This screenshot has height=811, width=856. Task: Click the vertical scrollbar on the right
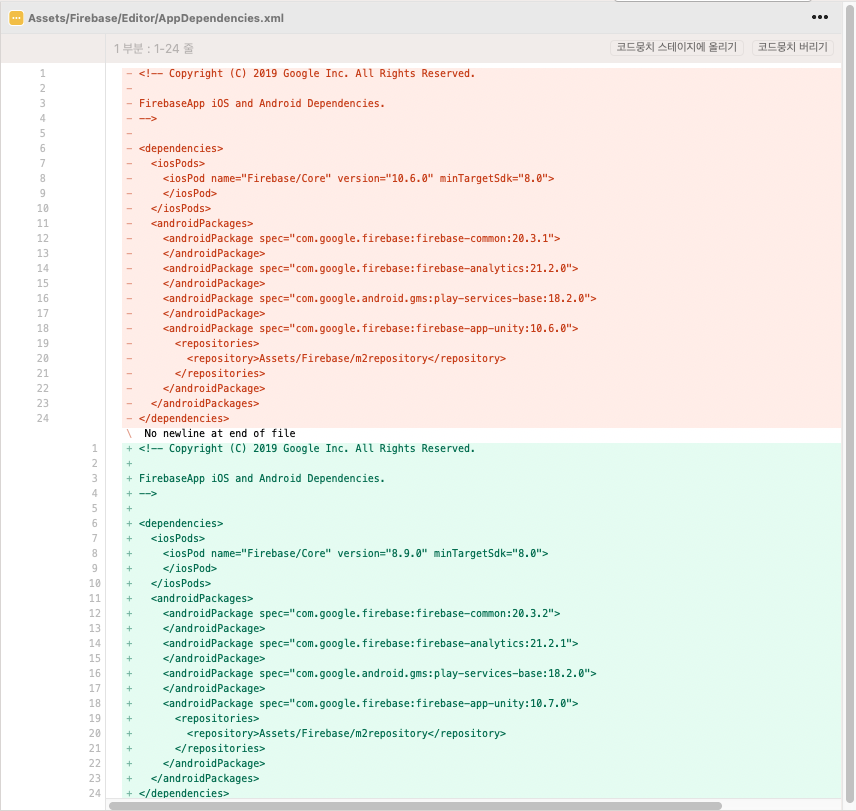[x=849, y=404]
